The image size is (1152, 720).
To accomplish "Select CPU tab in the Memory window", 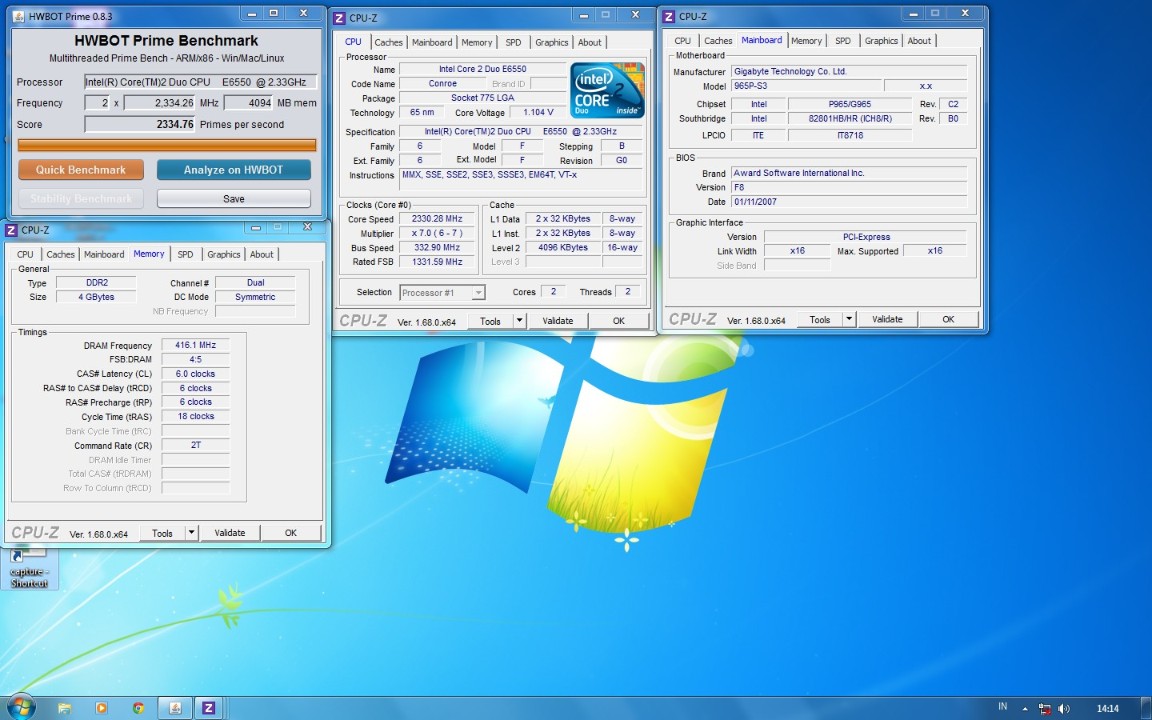I will (x=25, y=254).
